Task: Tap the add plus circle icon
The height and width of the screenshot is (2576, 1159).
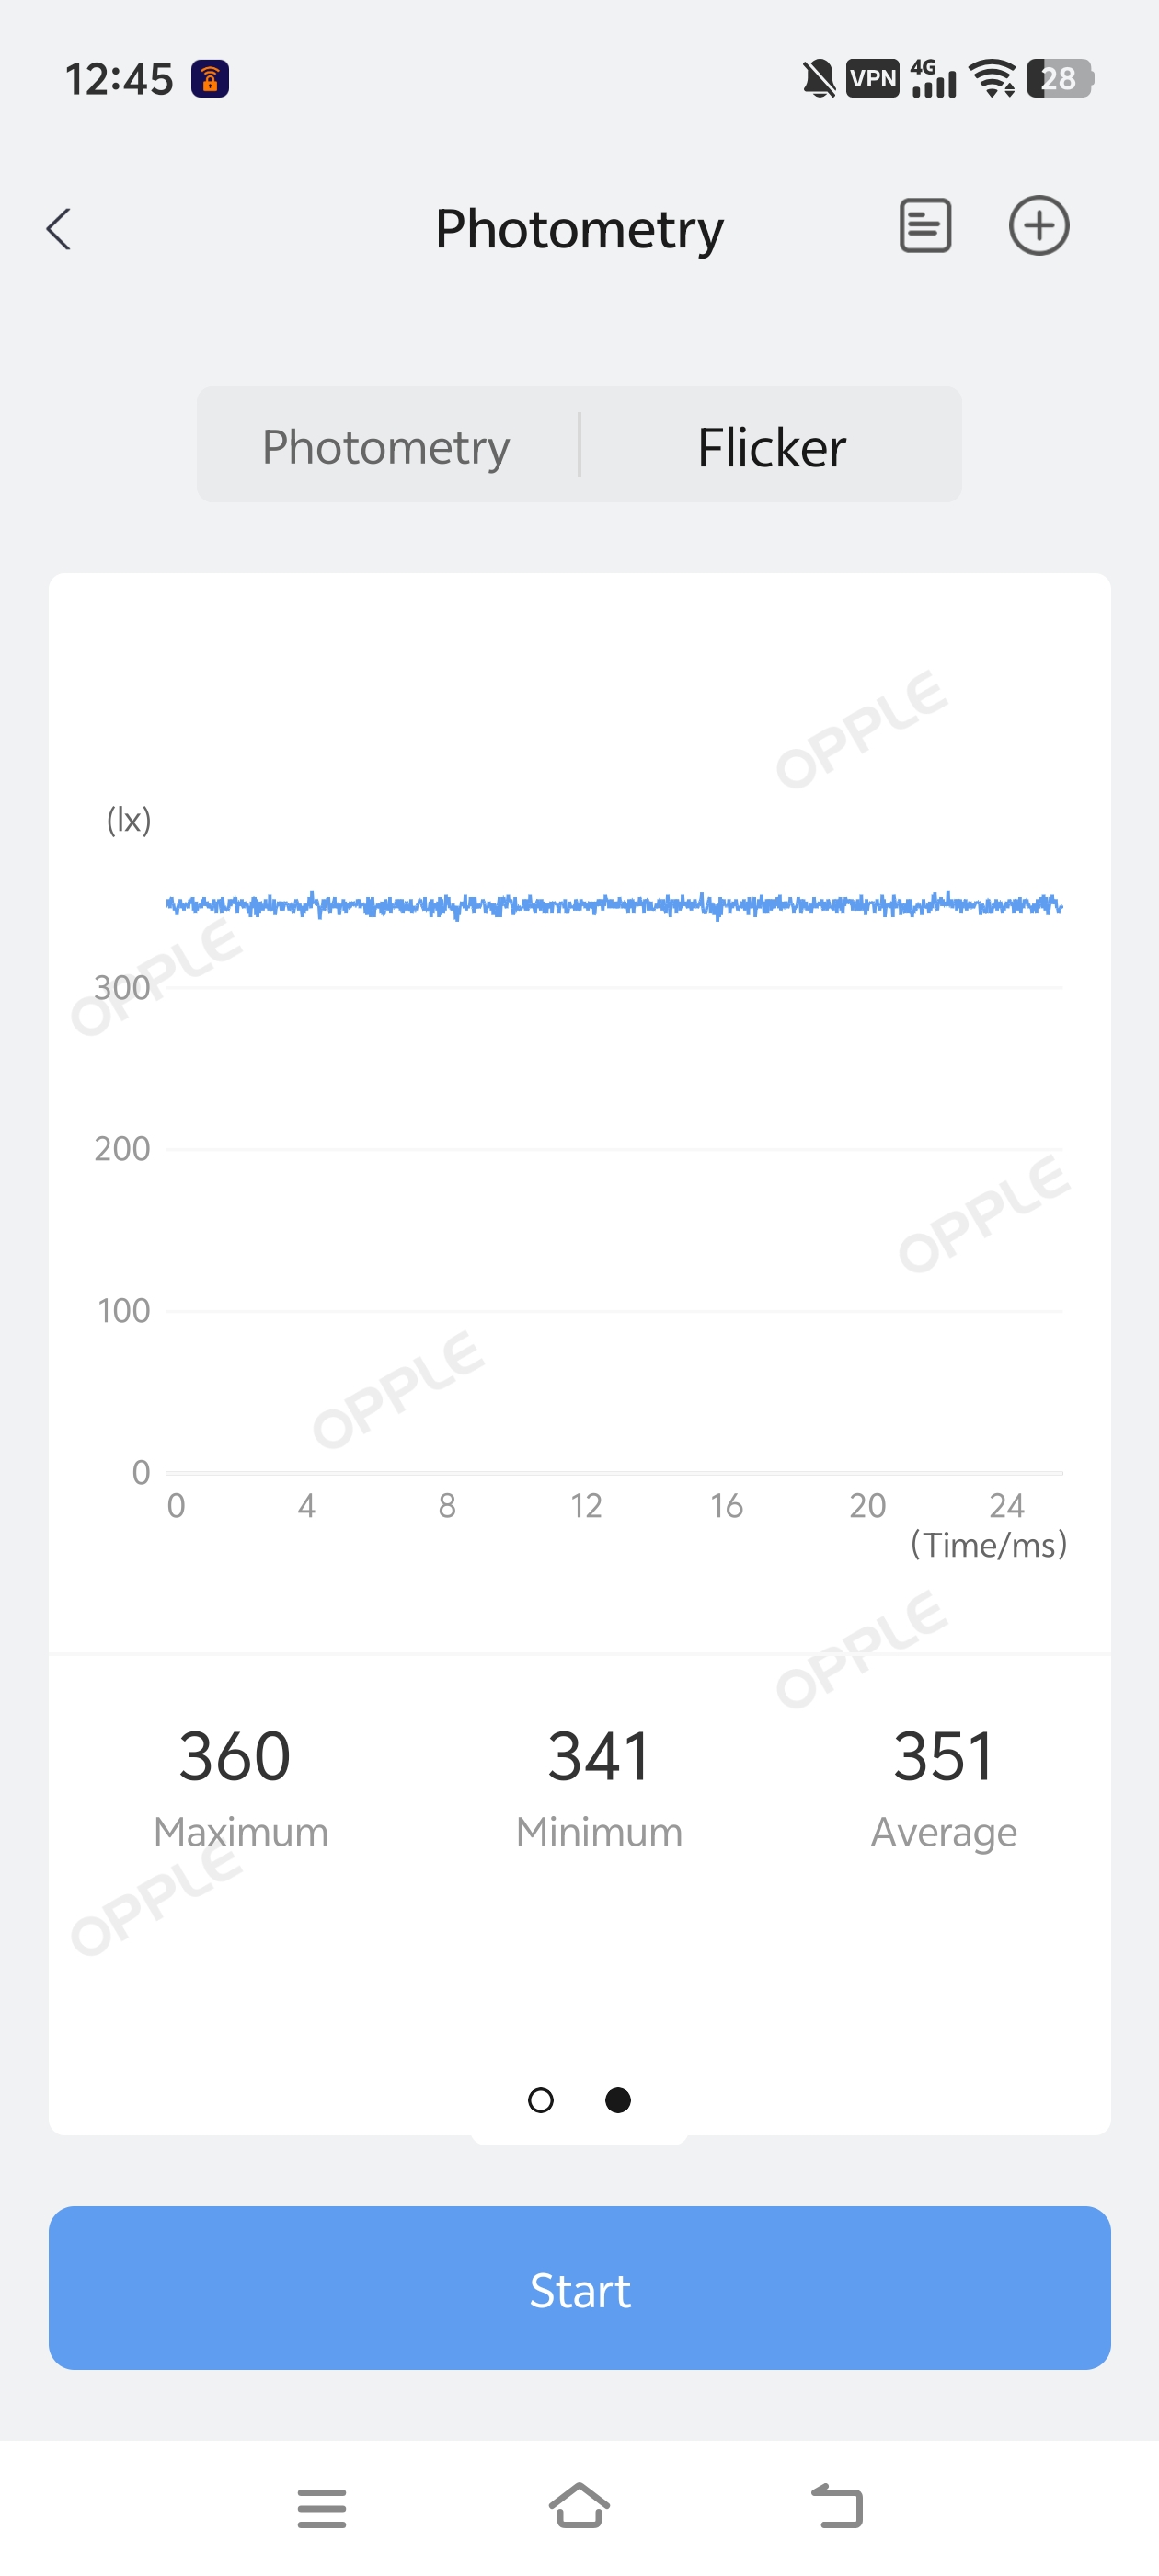Action: point(1038,226)
